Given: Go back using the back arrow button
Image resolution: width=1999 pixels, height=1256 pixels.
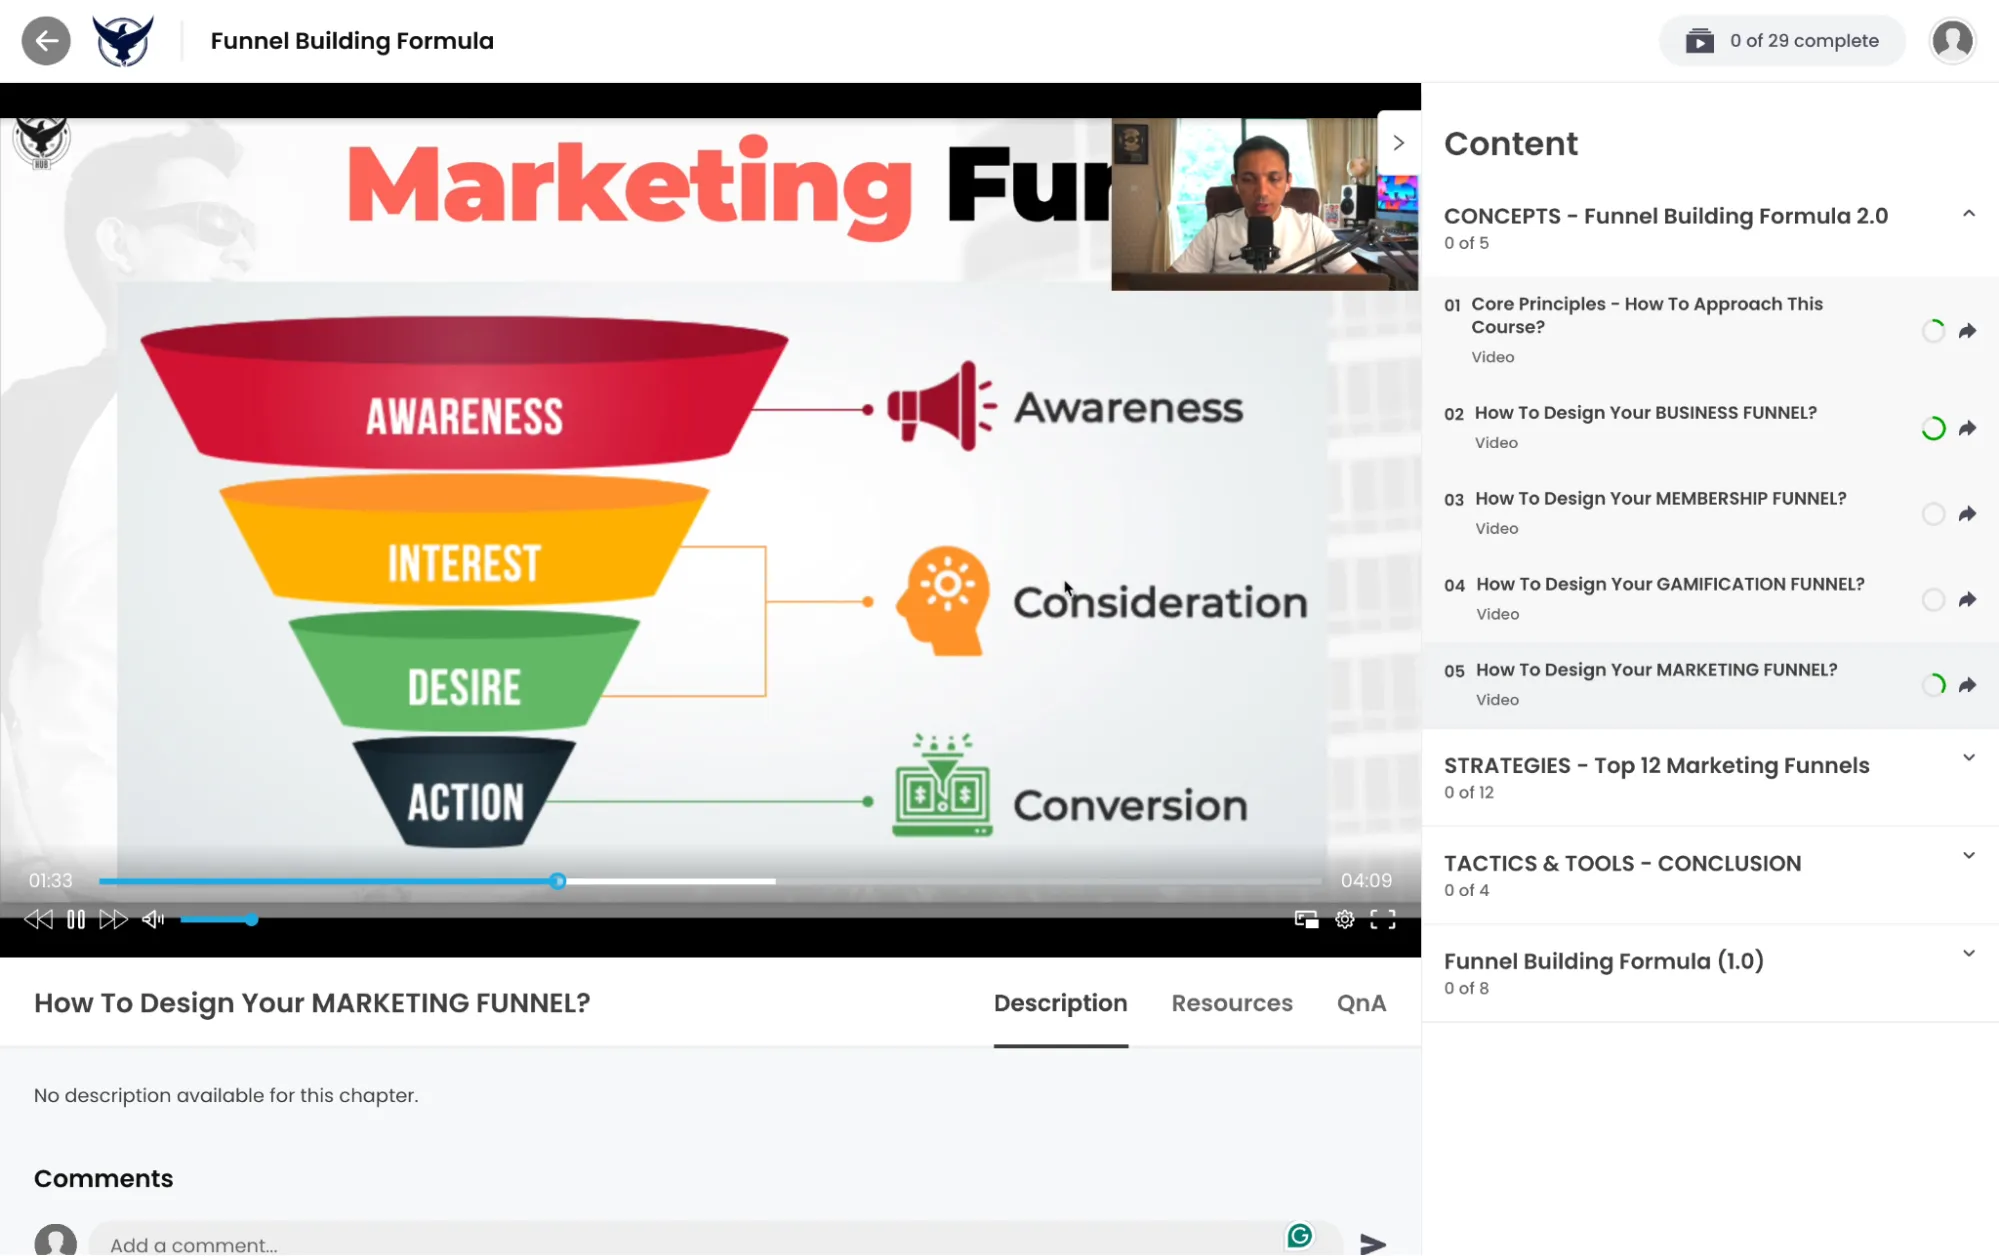Looking at the screenshot, I should pos(46,40).
